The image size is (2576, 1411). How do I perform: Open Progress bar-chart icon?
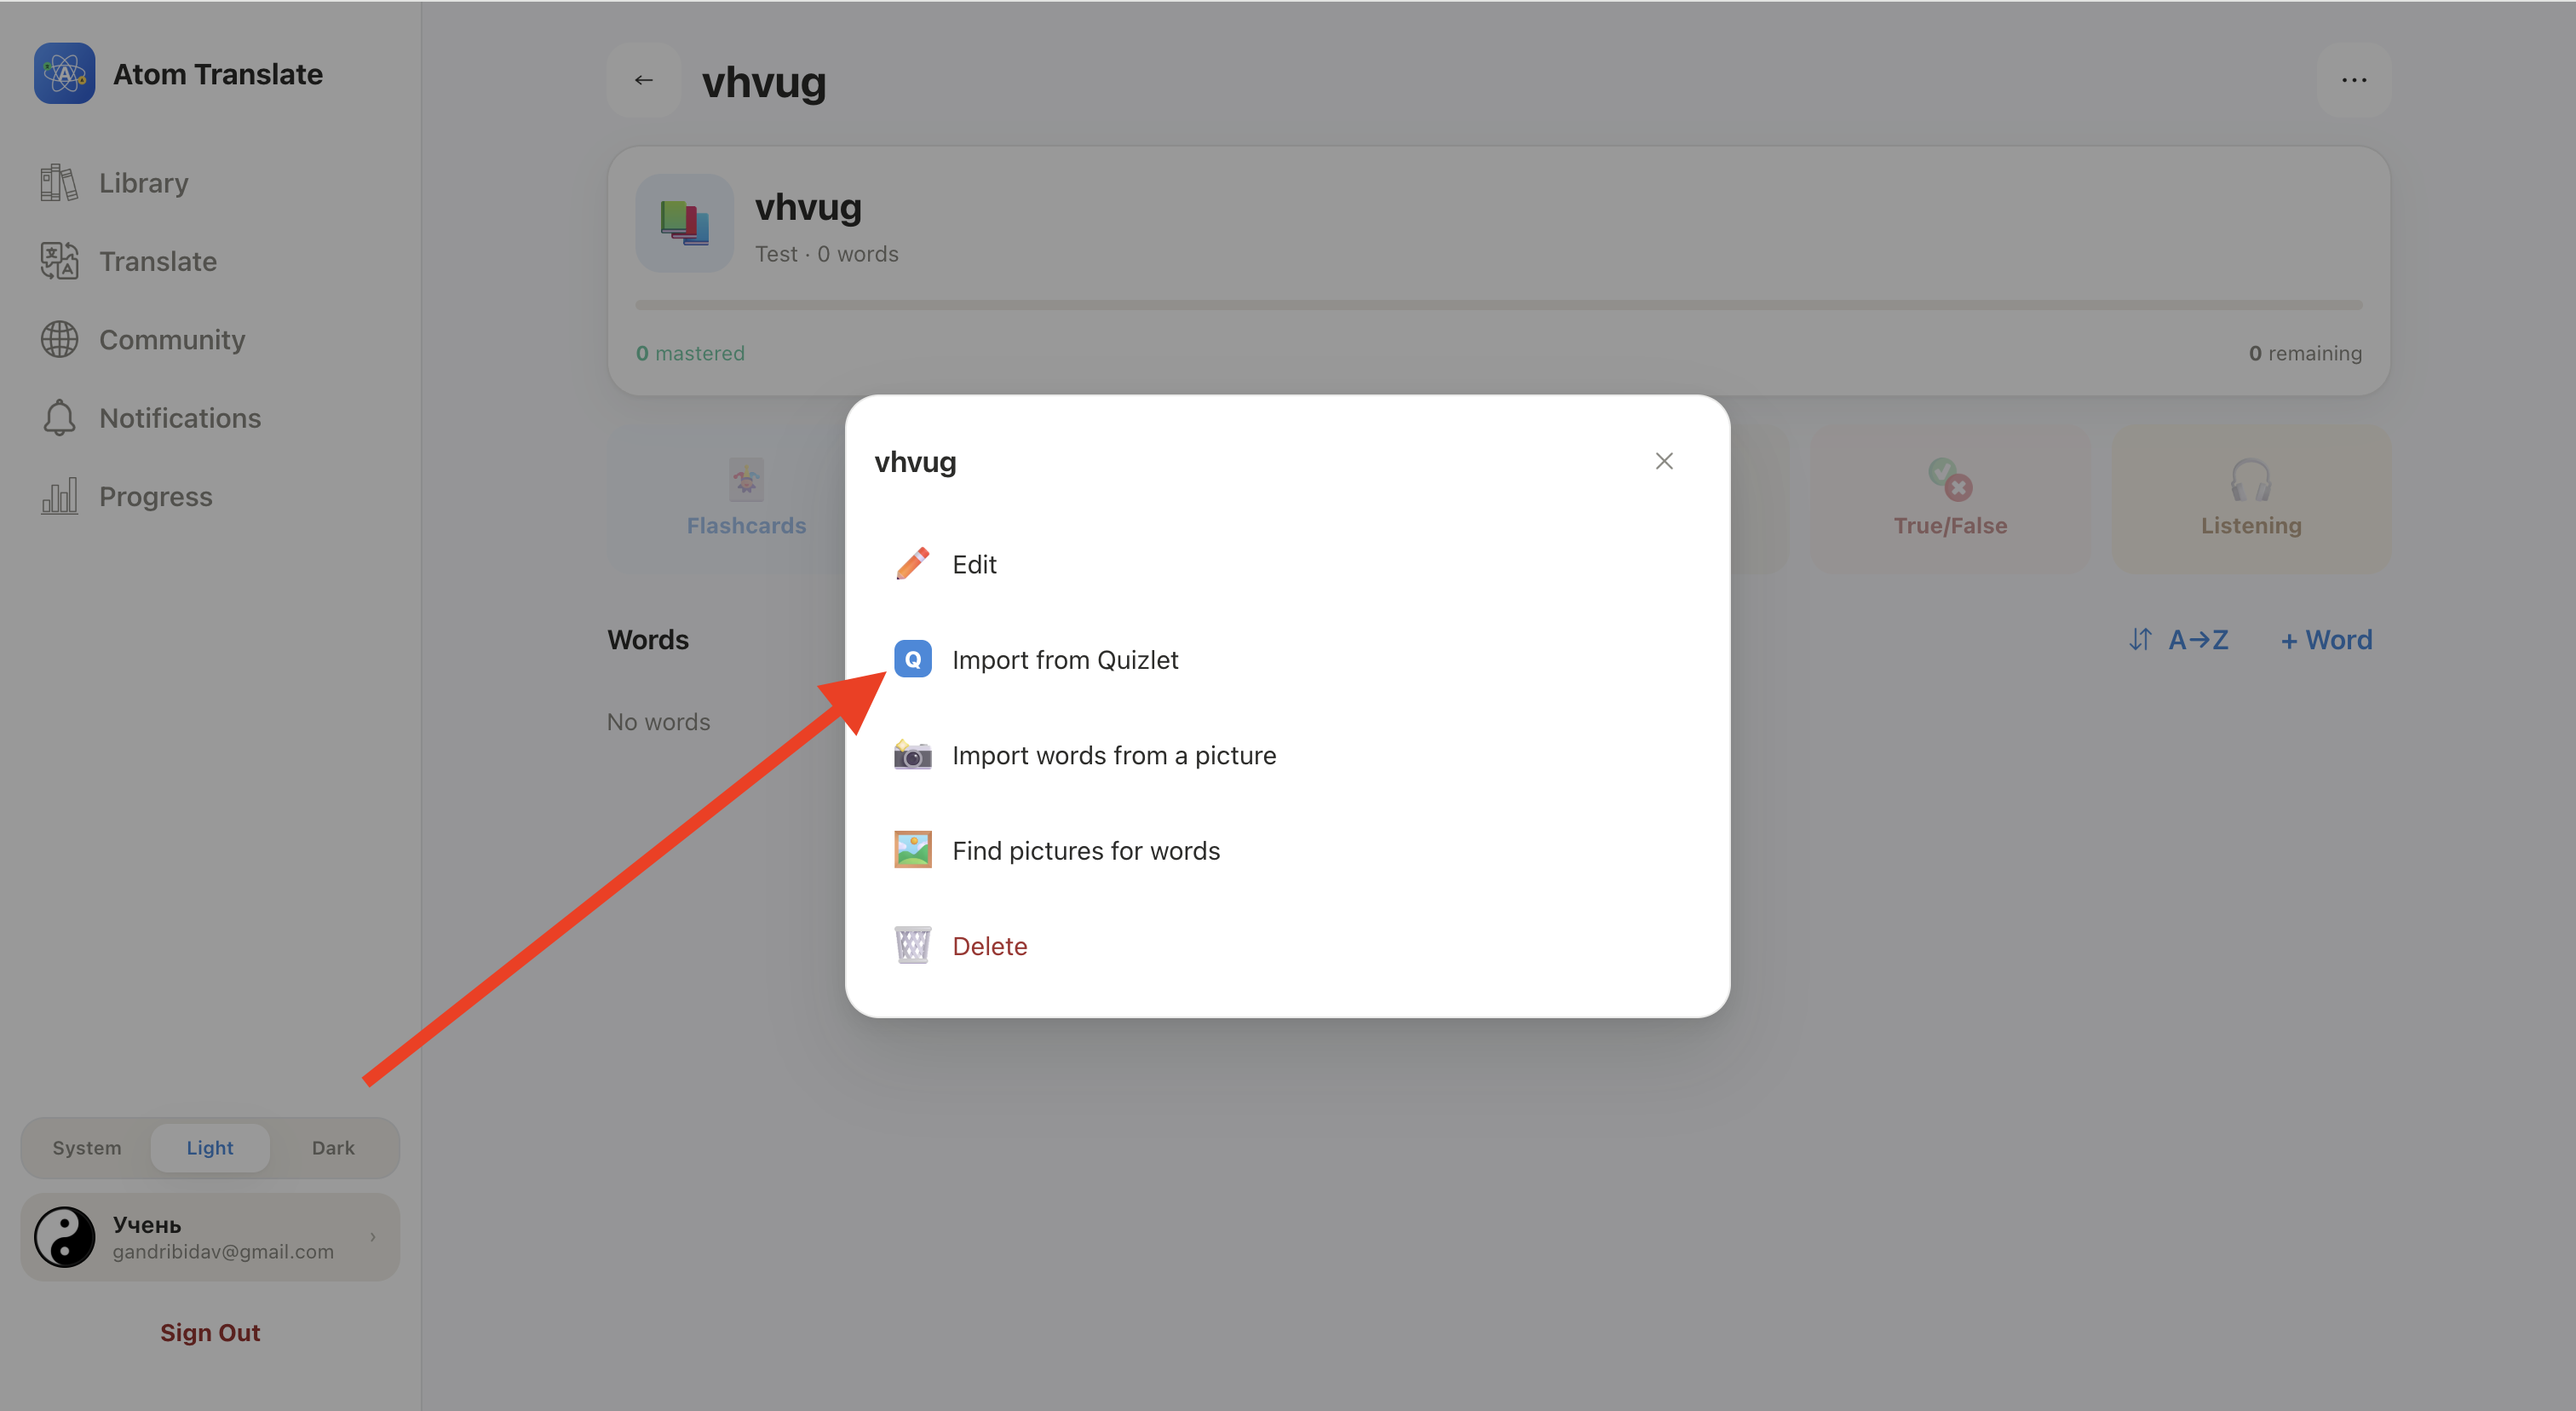[x=59, y=496]
